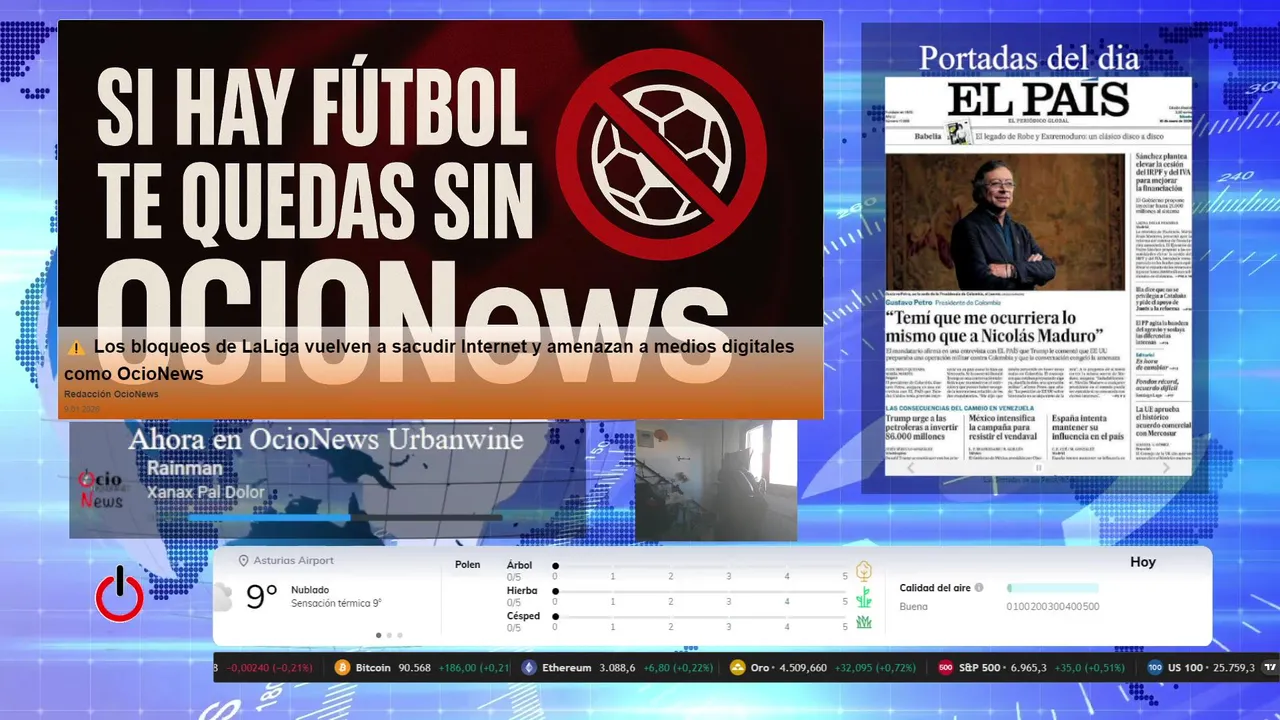Pause the newspaper cover slideshow
Viewport: 1280px width, 720px height.
coord(1038,468)
